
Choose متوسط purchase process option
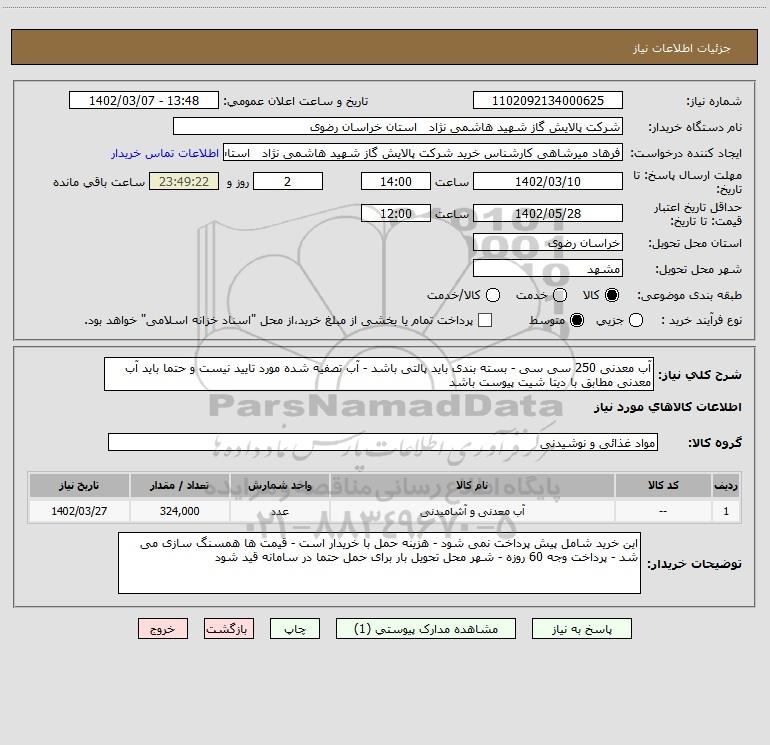tap(577, 320)
